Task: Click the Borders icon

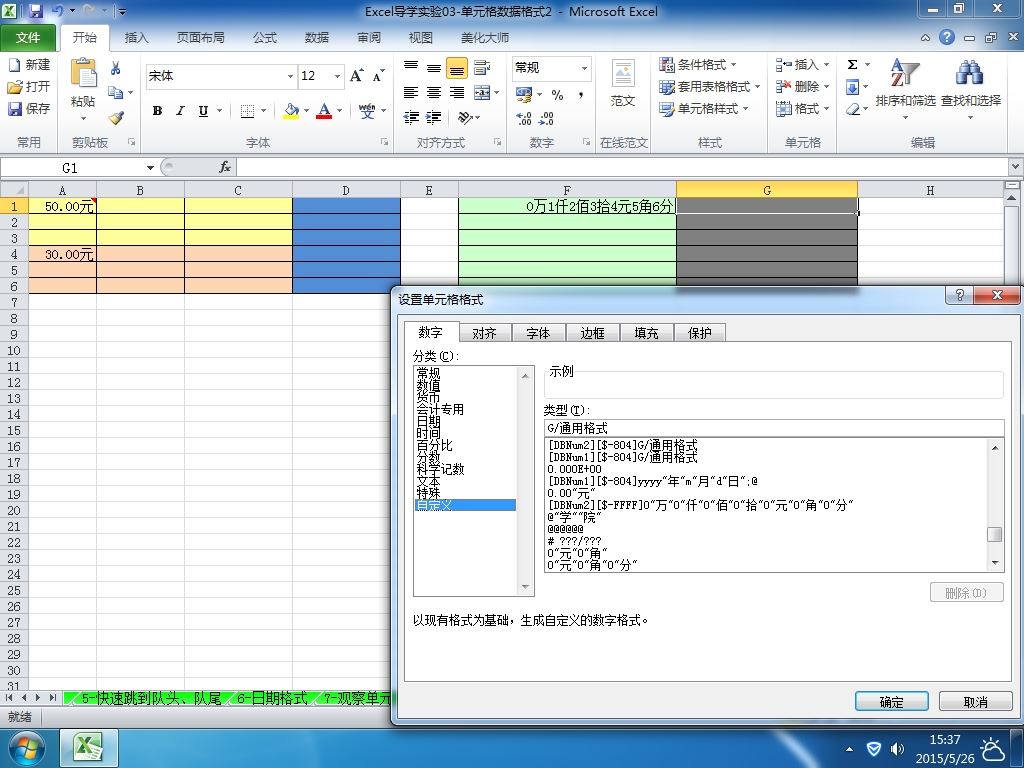Action: tap(247, 111)
